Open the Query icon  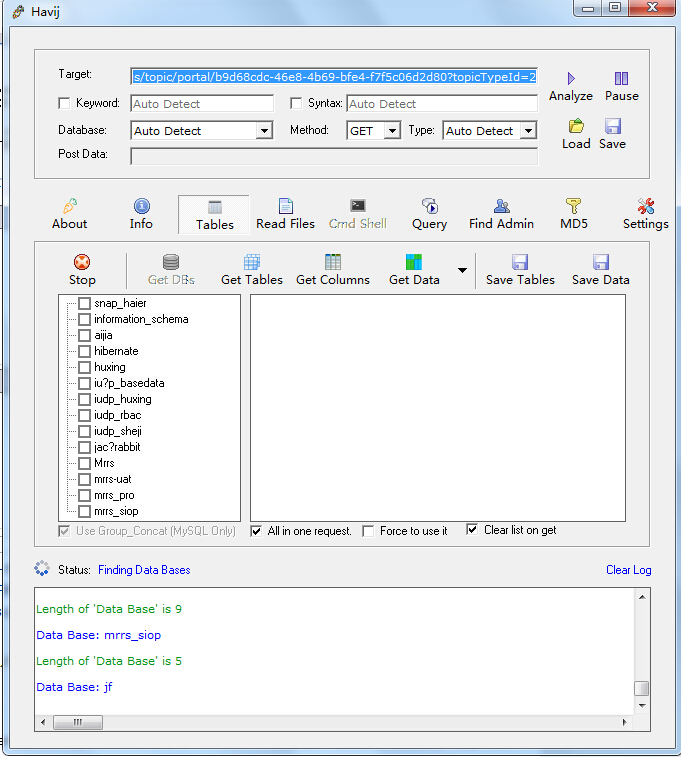click(430, 206)
